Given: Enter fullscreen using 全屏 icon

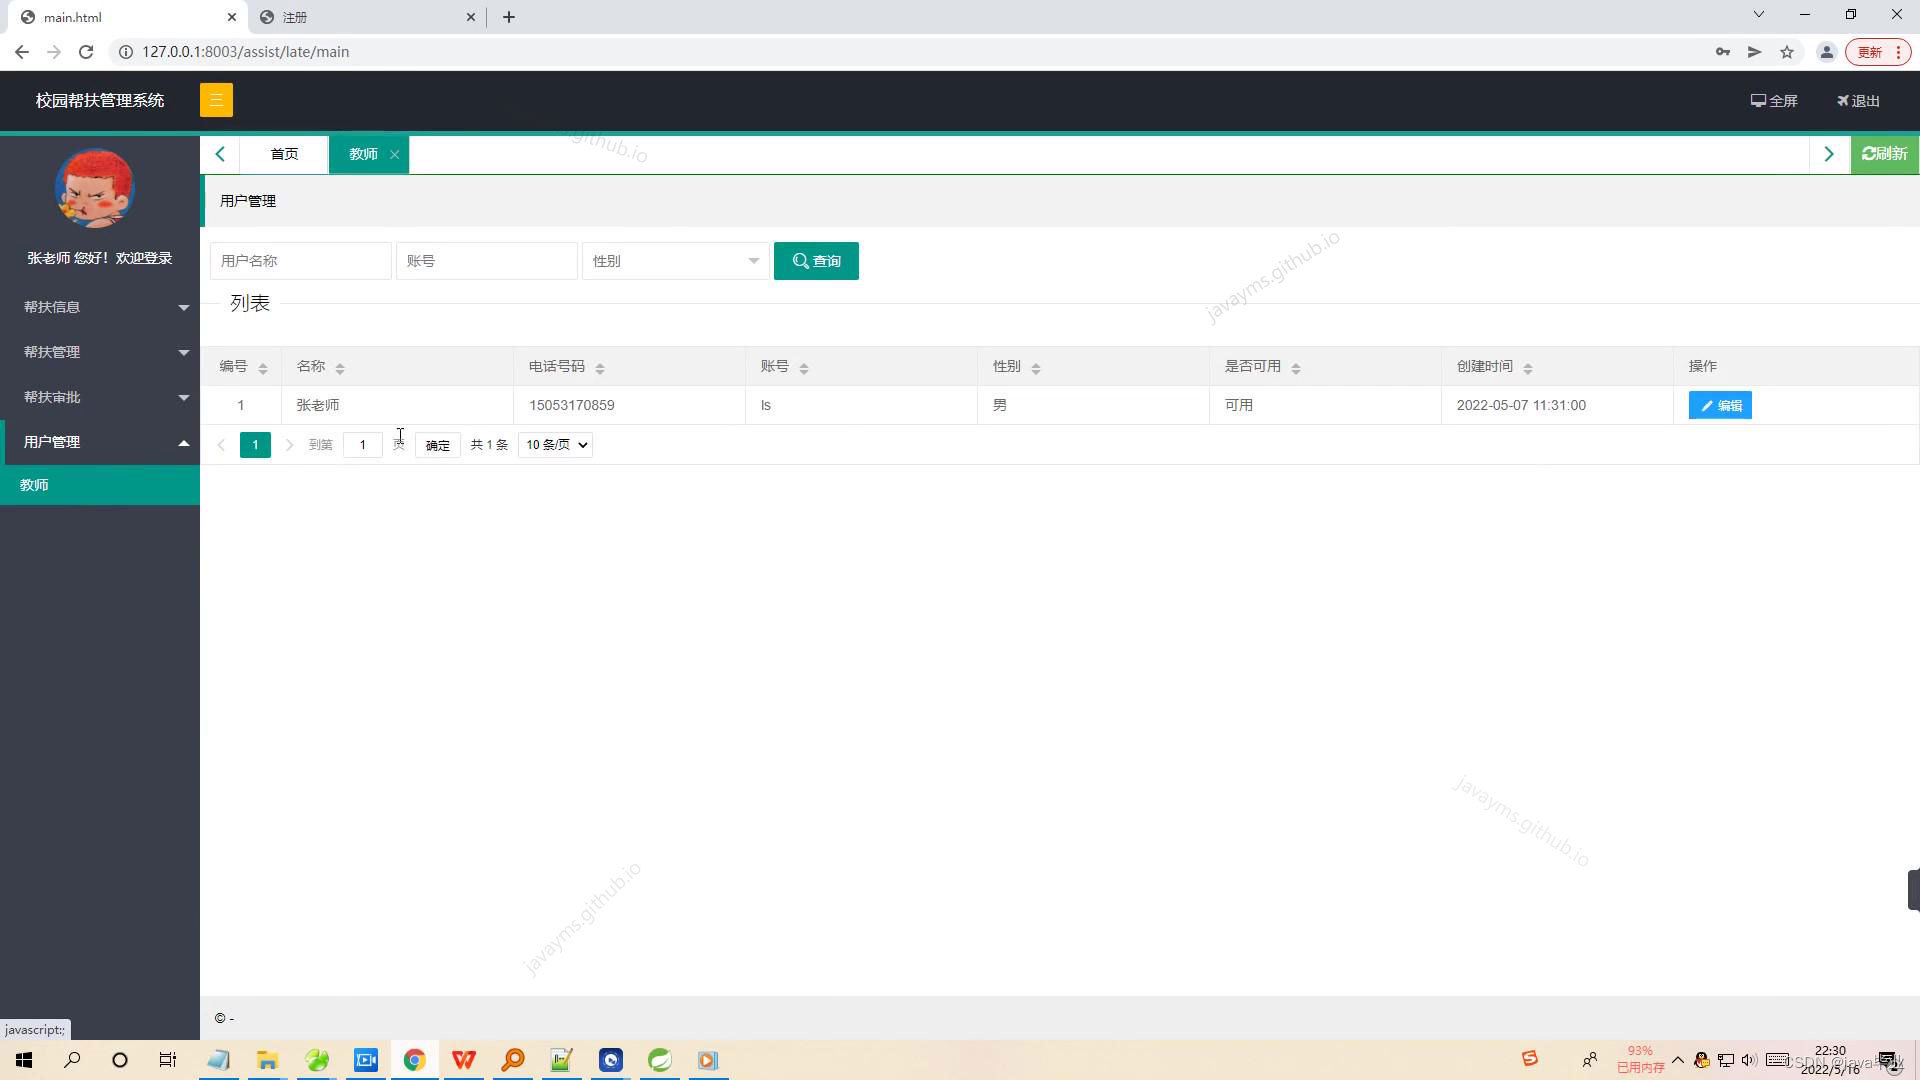Looking at the screenshot, I should pos(1774,100).
